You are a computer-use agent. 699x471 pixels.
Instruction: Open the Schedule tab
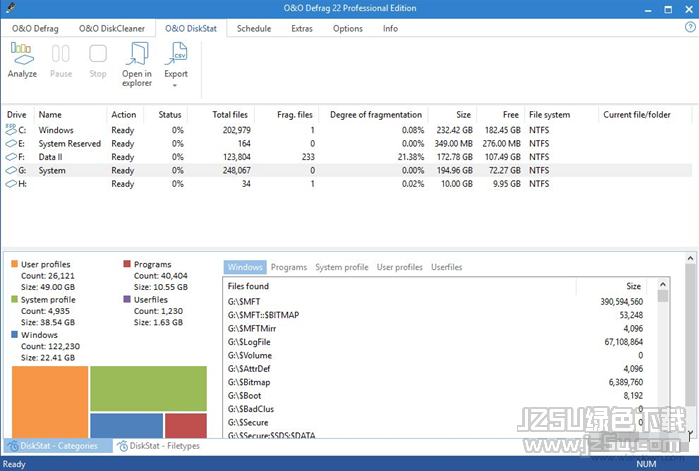[254, 29]
